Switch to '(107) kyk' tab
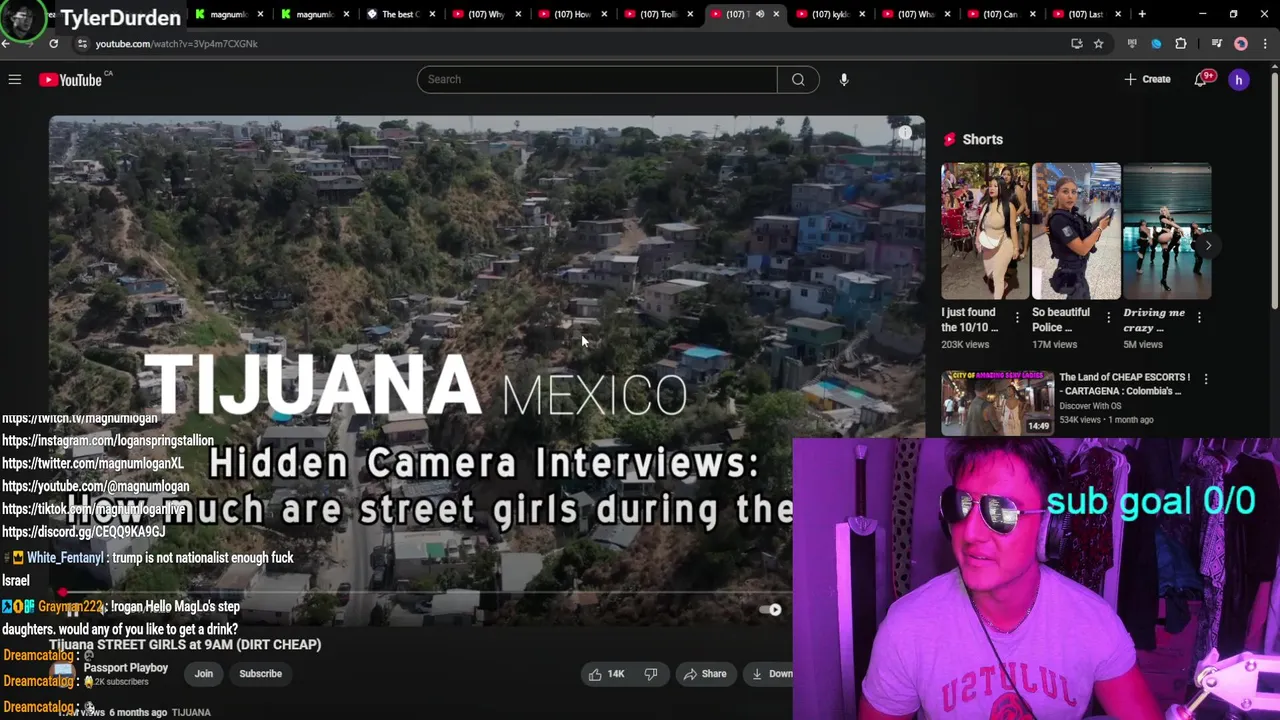Viewport: 1280px width, 720px height. pos(829,14)
